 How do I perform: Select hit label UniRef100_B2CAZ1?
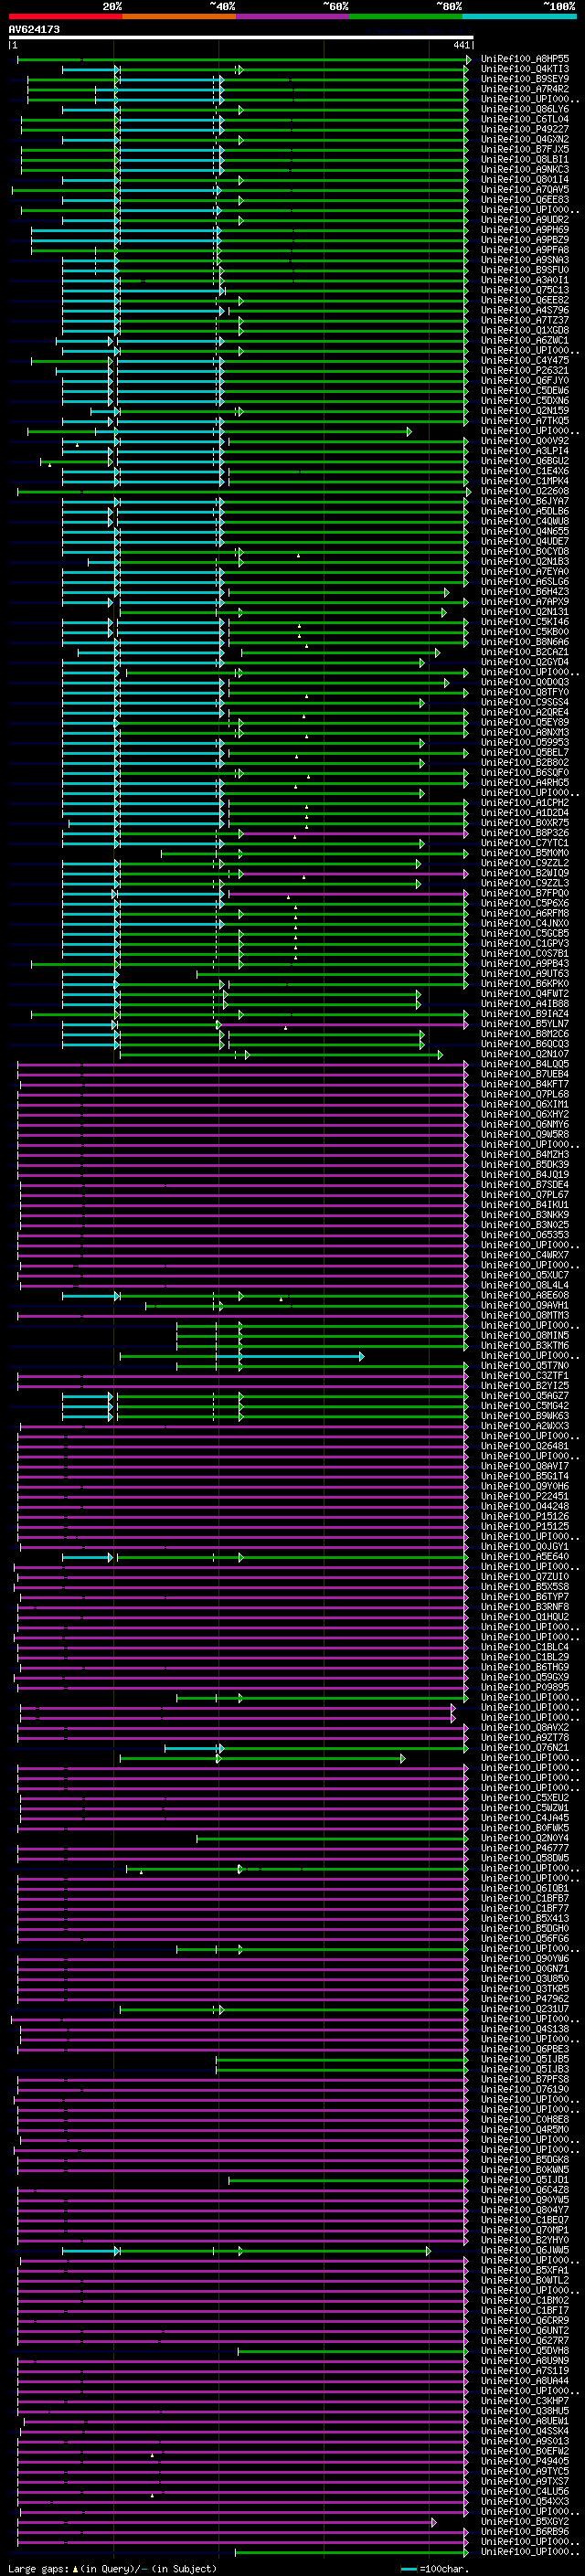tap(525, 652)
